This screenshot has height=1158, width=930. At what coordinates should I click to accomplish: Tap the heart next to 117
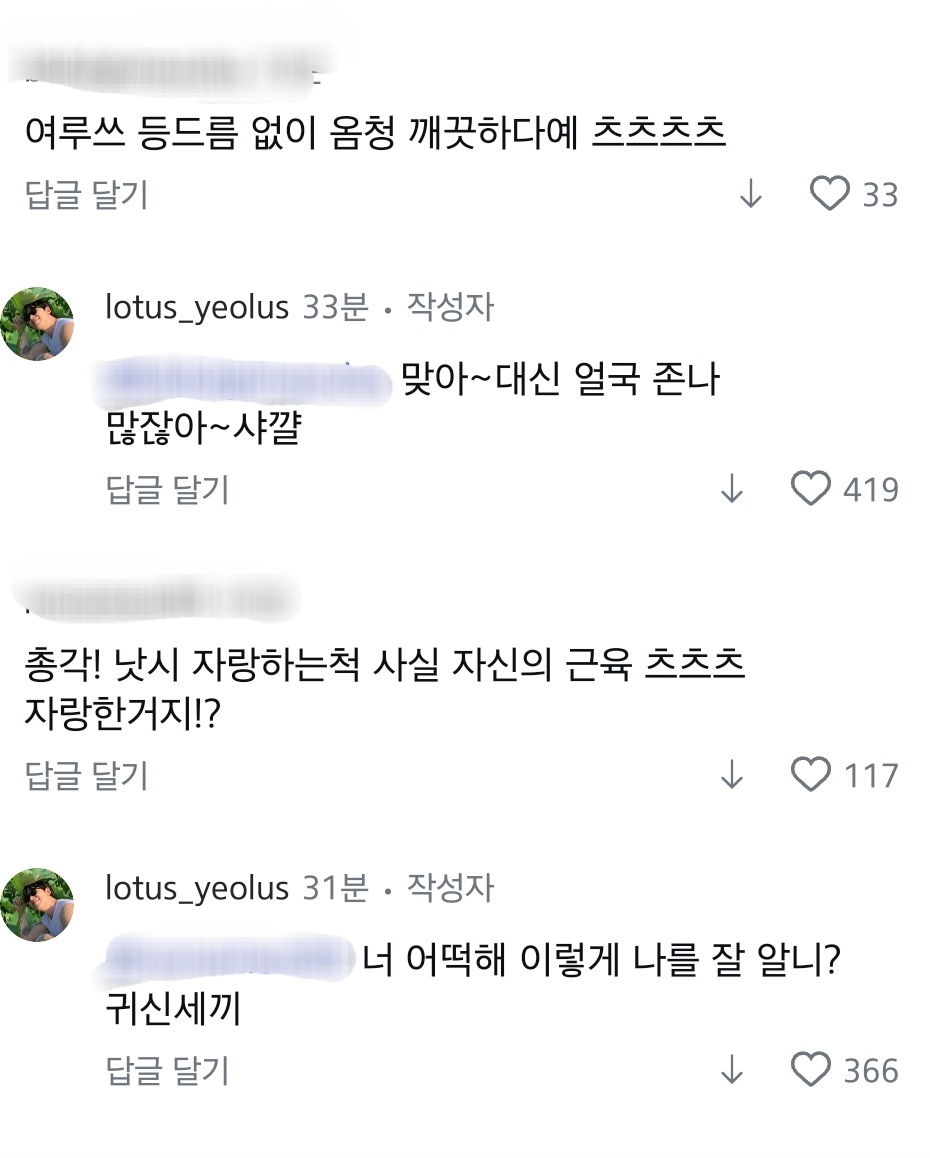point(811,774)
